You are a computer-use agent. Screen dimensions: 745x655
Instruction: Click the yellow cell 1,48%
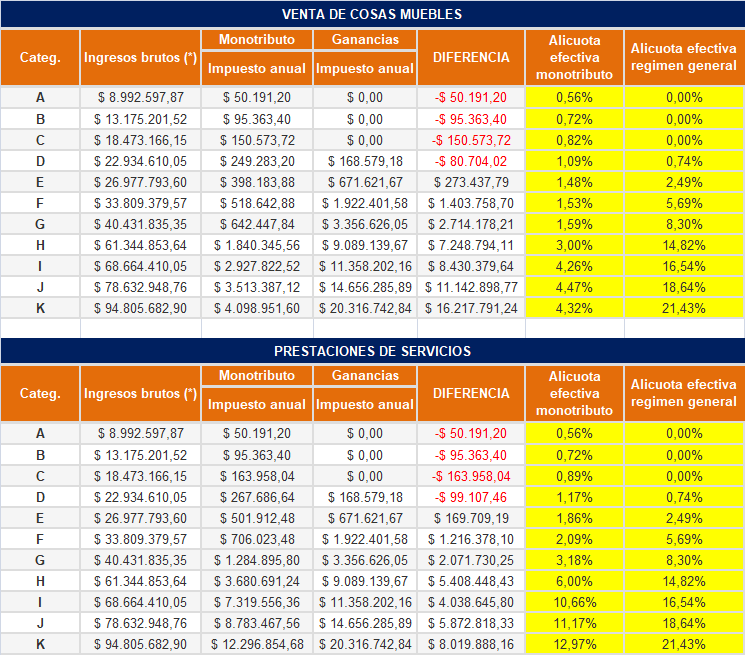[574, 182]
